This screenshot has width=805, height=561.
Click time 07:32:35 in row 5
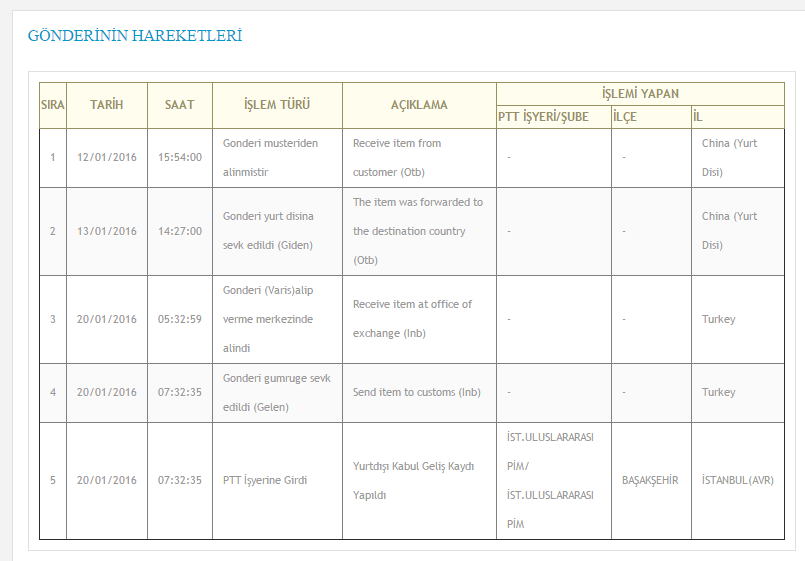(x=180, y=480)
